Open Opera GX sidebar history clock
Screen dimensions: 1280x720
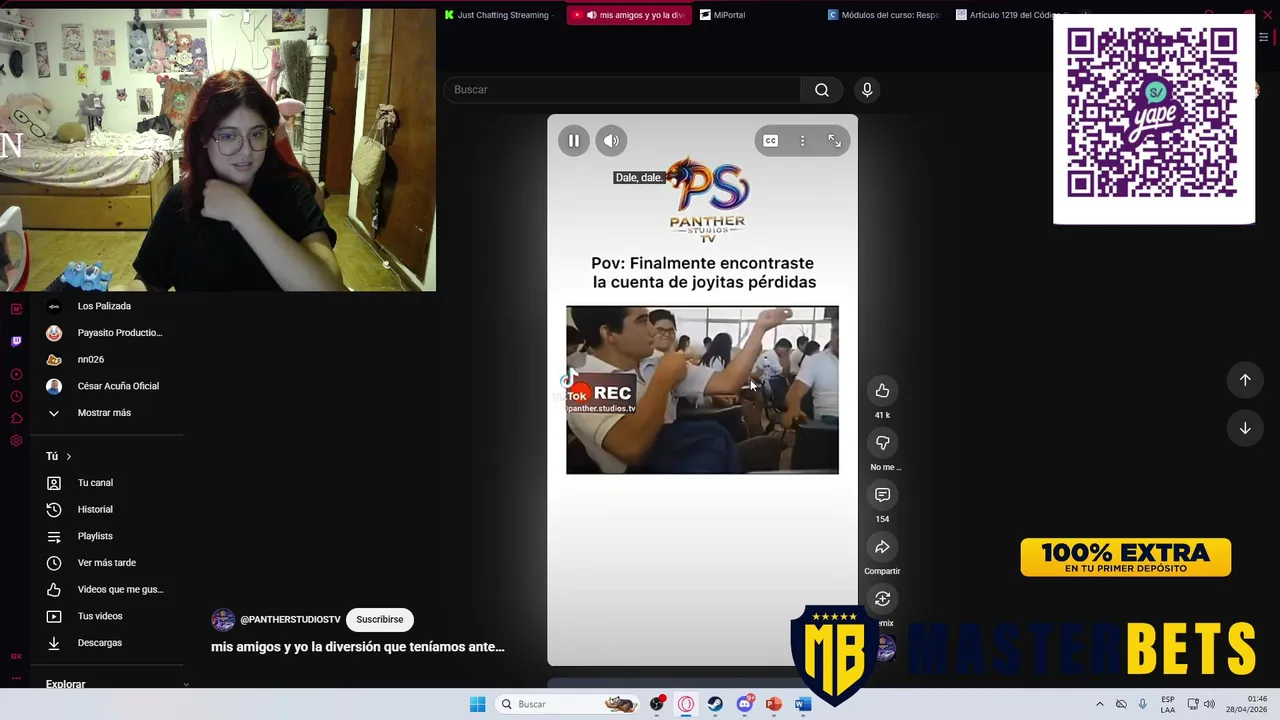coord(16,396)
